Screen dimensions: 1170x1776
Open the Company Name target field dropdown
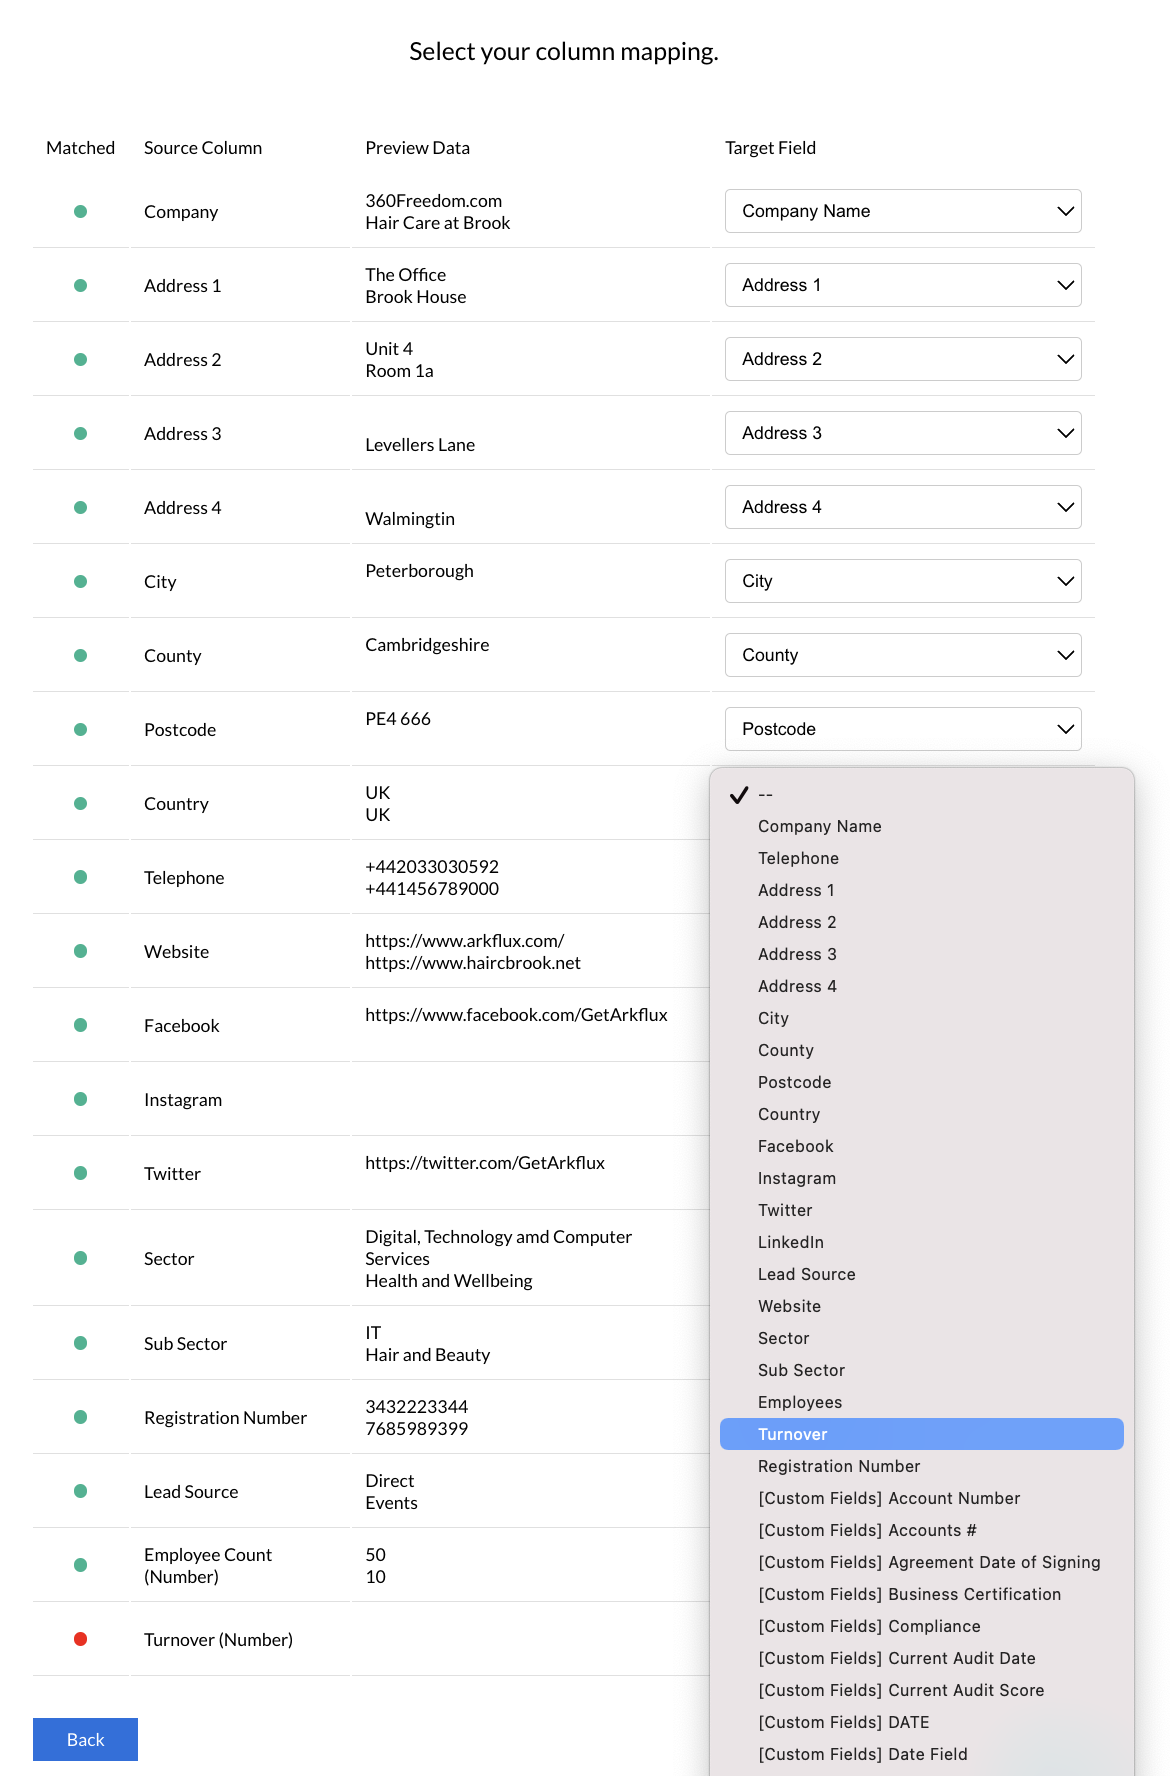(x=902, y=211)
